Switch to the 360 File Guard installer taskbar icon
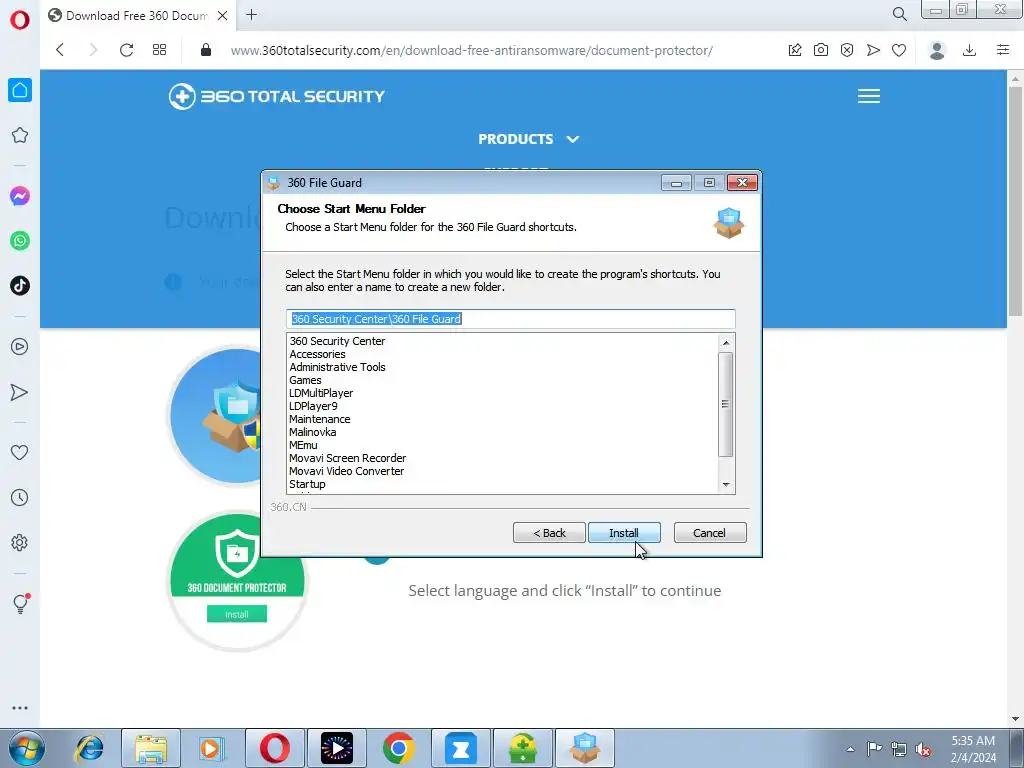Viewport: 1024px width, 768px height. 584,748
